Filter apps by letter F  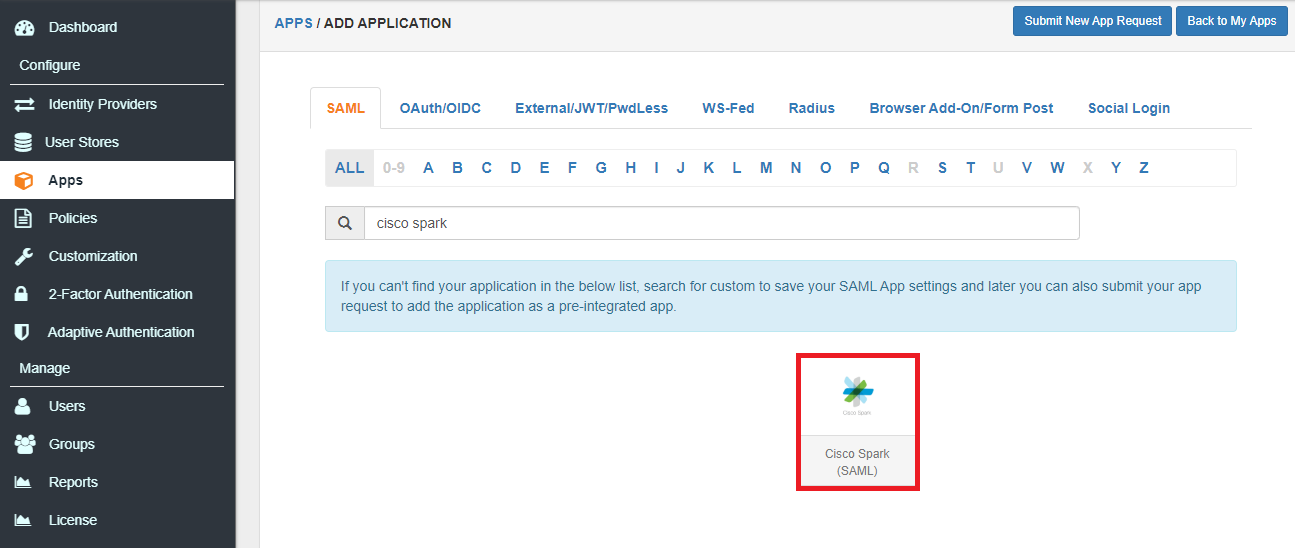[572, 168]
